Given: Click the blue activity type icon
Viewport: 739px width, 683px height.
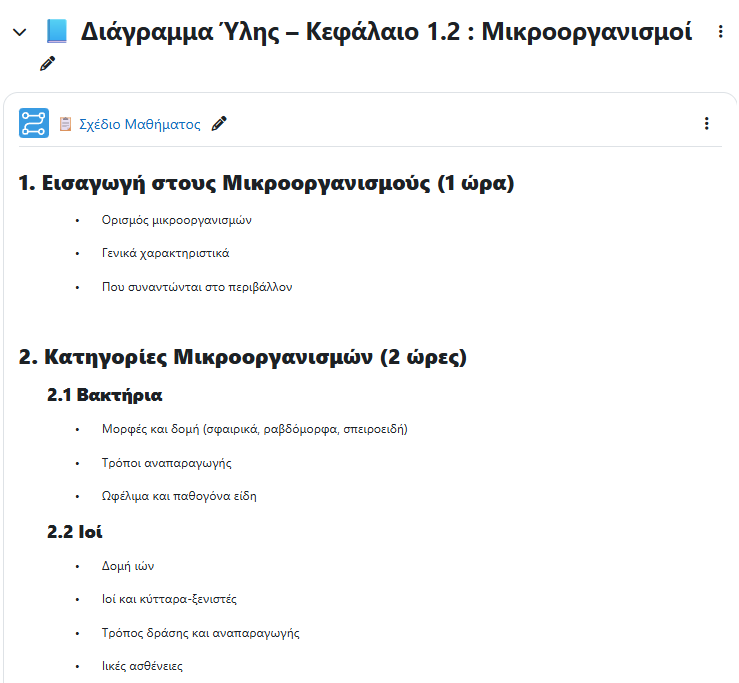Looking at the screenshot, I should coord(34,124).
